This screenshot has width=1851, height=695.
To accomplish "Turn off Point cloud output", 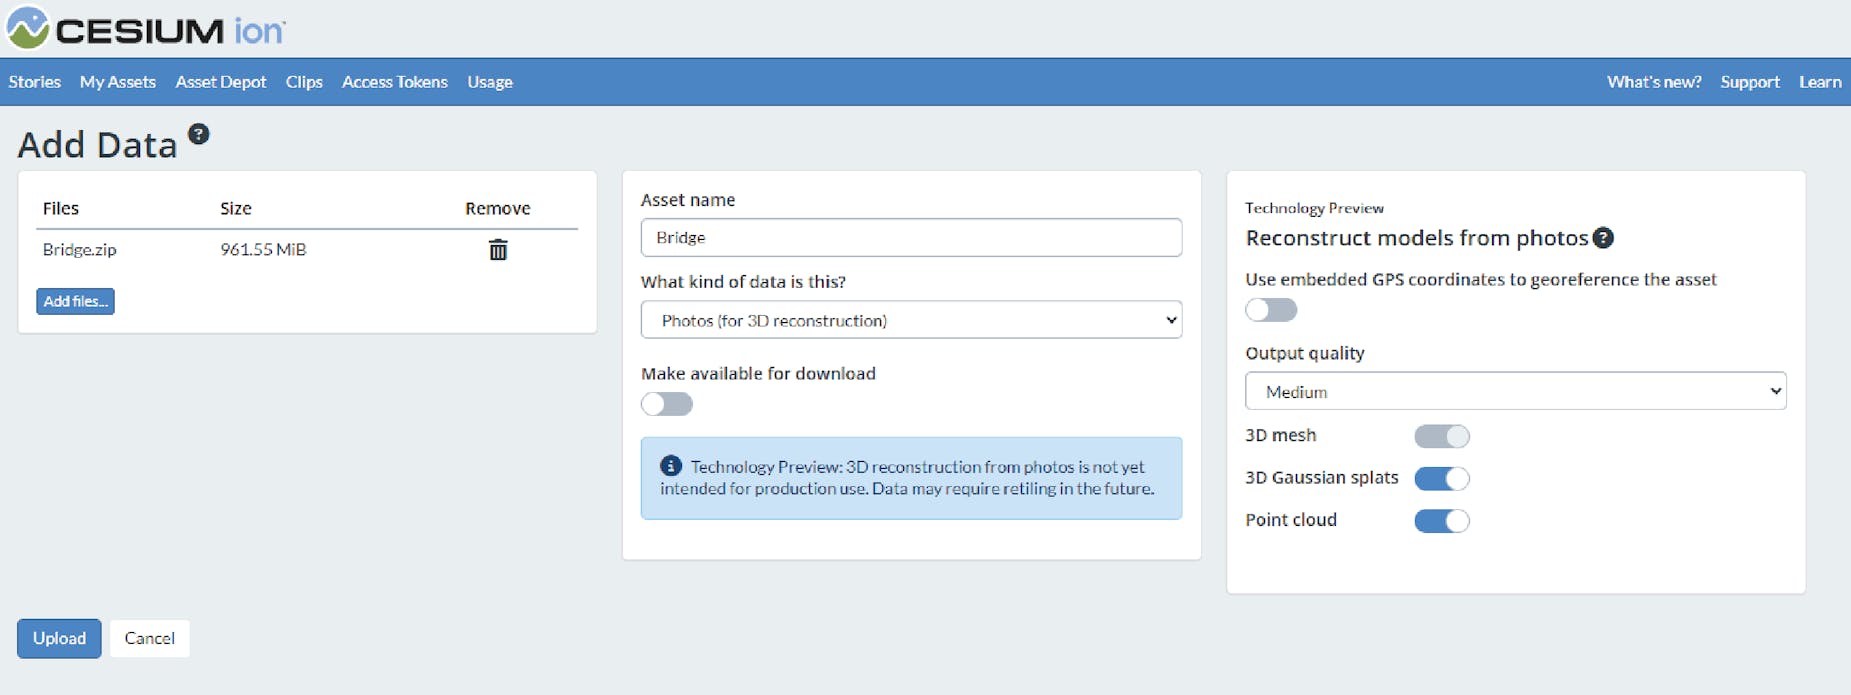I will click(x=1441, y=521).
